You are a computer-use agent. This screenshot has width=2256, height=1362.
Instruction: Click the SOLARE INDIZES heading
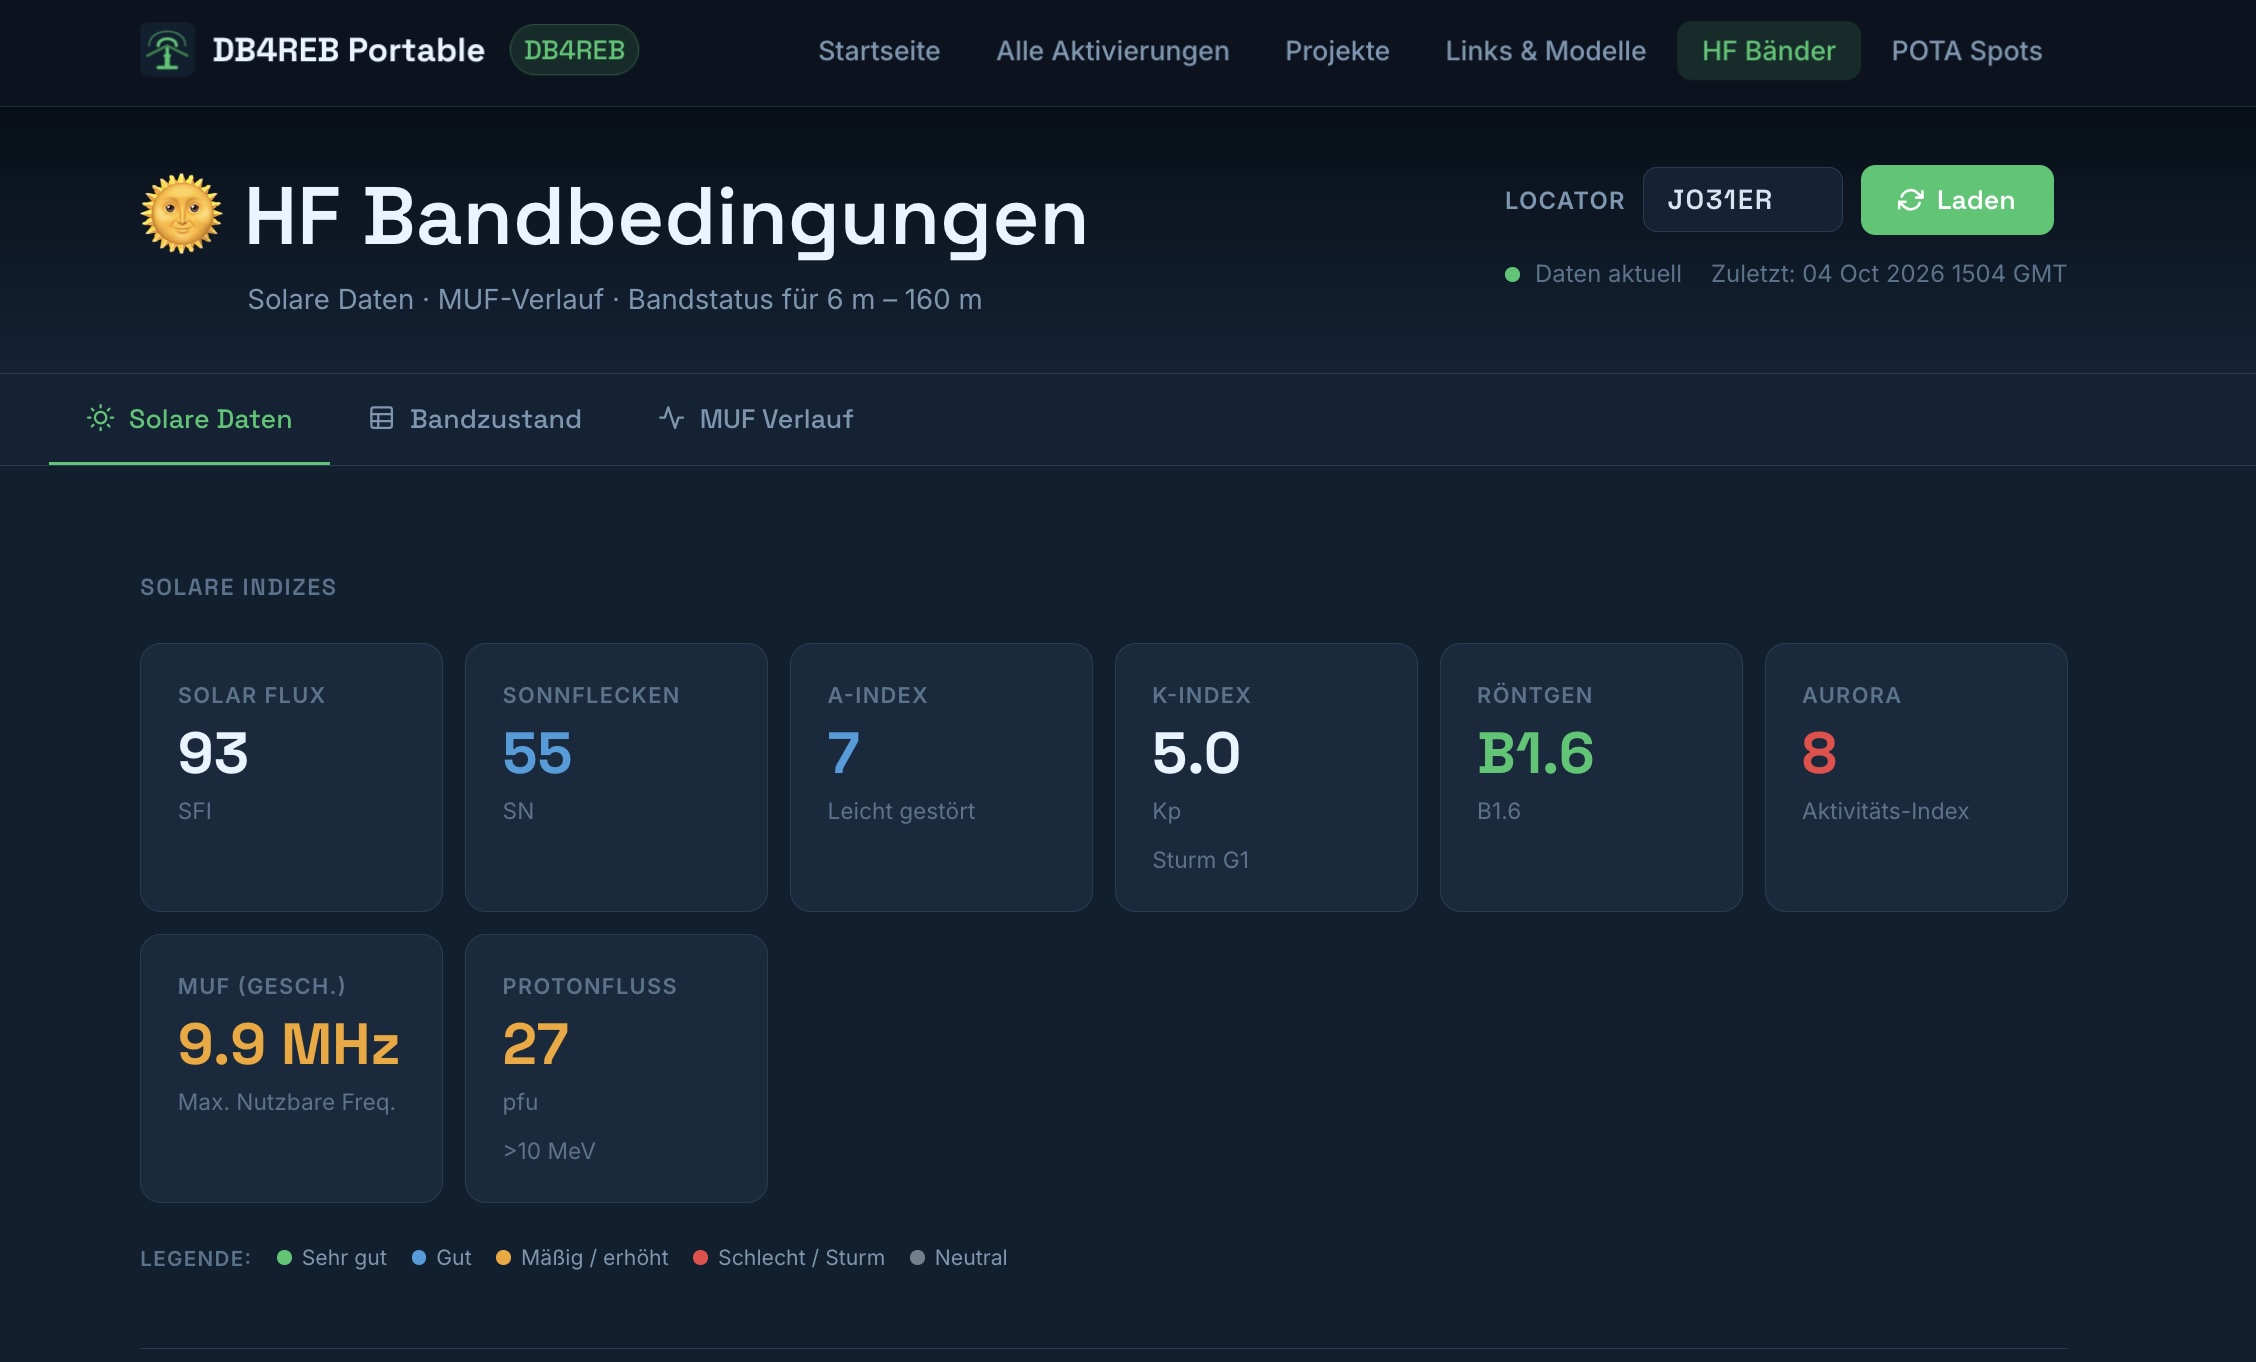pyautogui.click(x=238, y=587)
